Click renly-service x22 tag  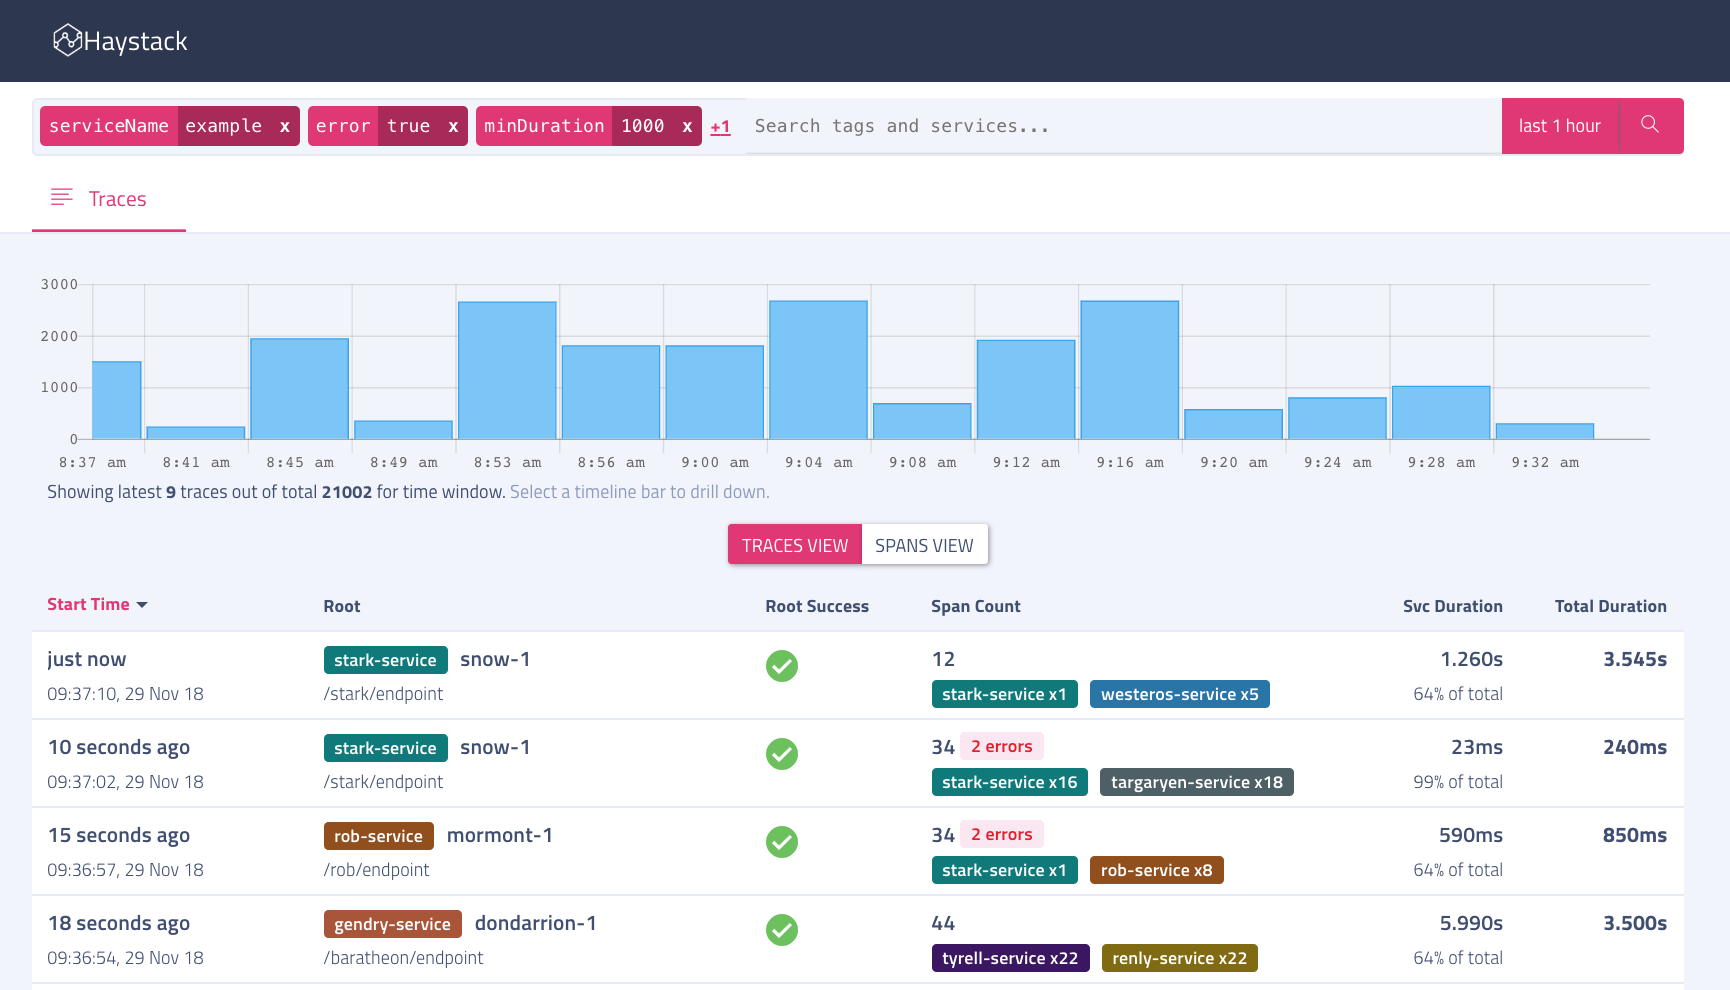click(1180, 958)
